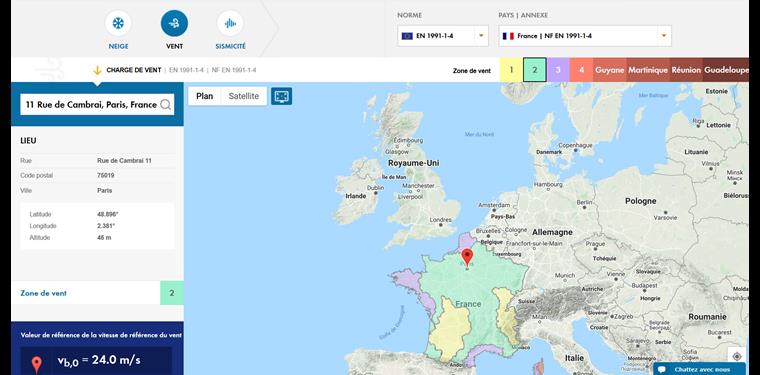Select the Martinique wind zone
The height and width of the screenshot is (375, 760).
click(x=648, y=70)
